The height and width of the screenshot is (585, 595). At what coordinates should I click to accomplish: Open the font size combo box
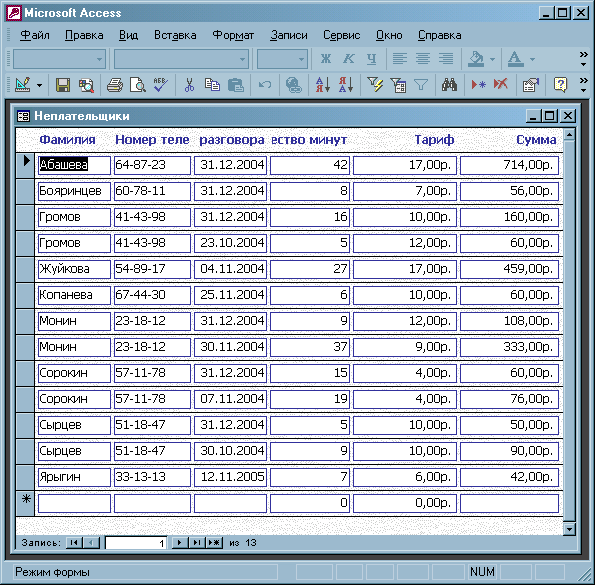pos(282,59)
